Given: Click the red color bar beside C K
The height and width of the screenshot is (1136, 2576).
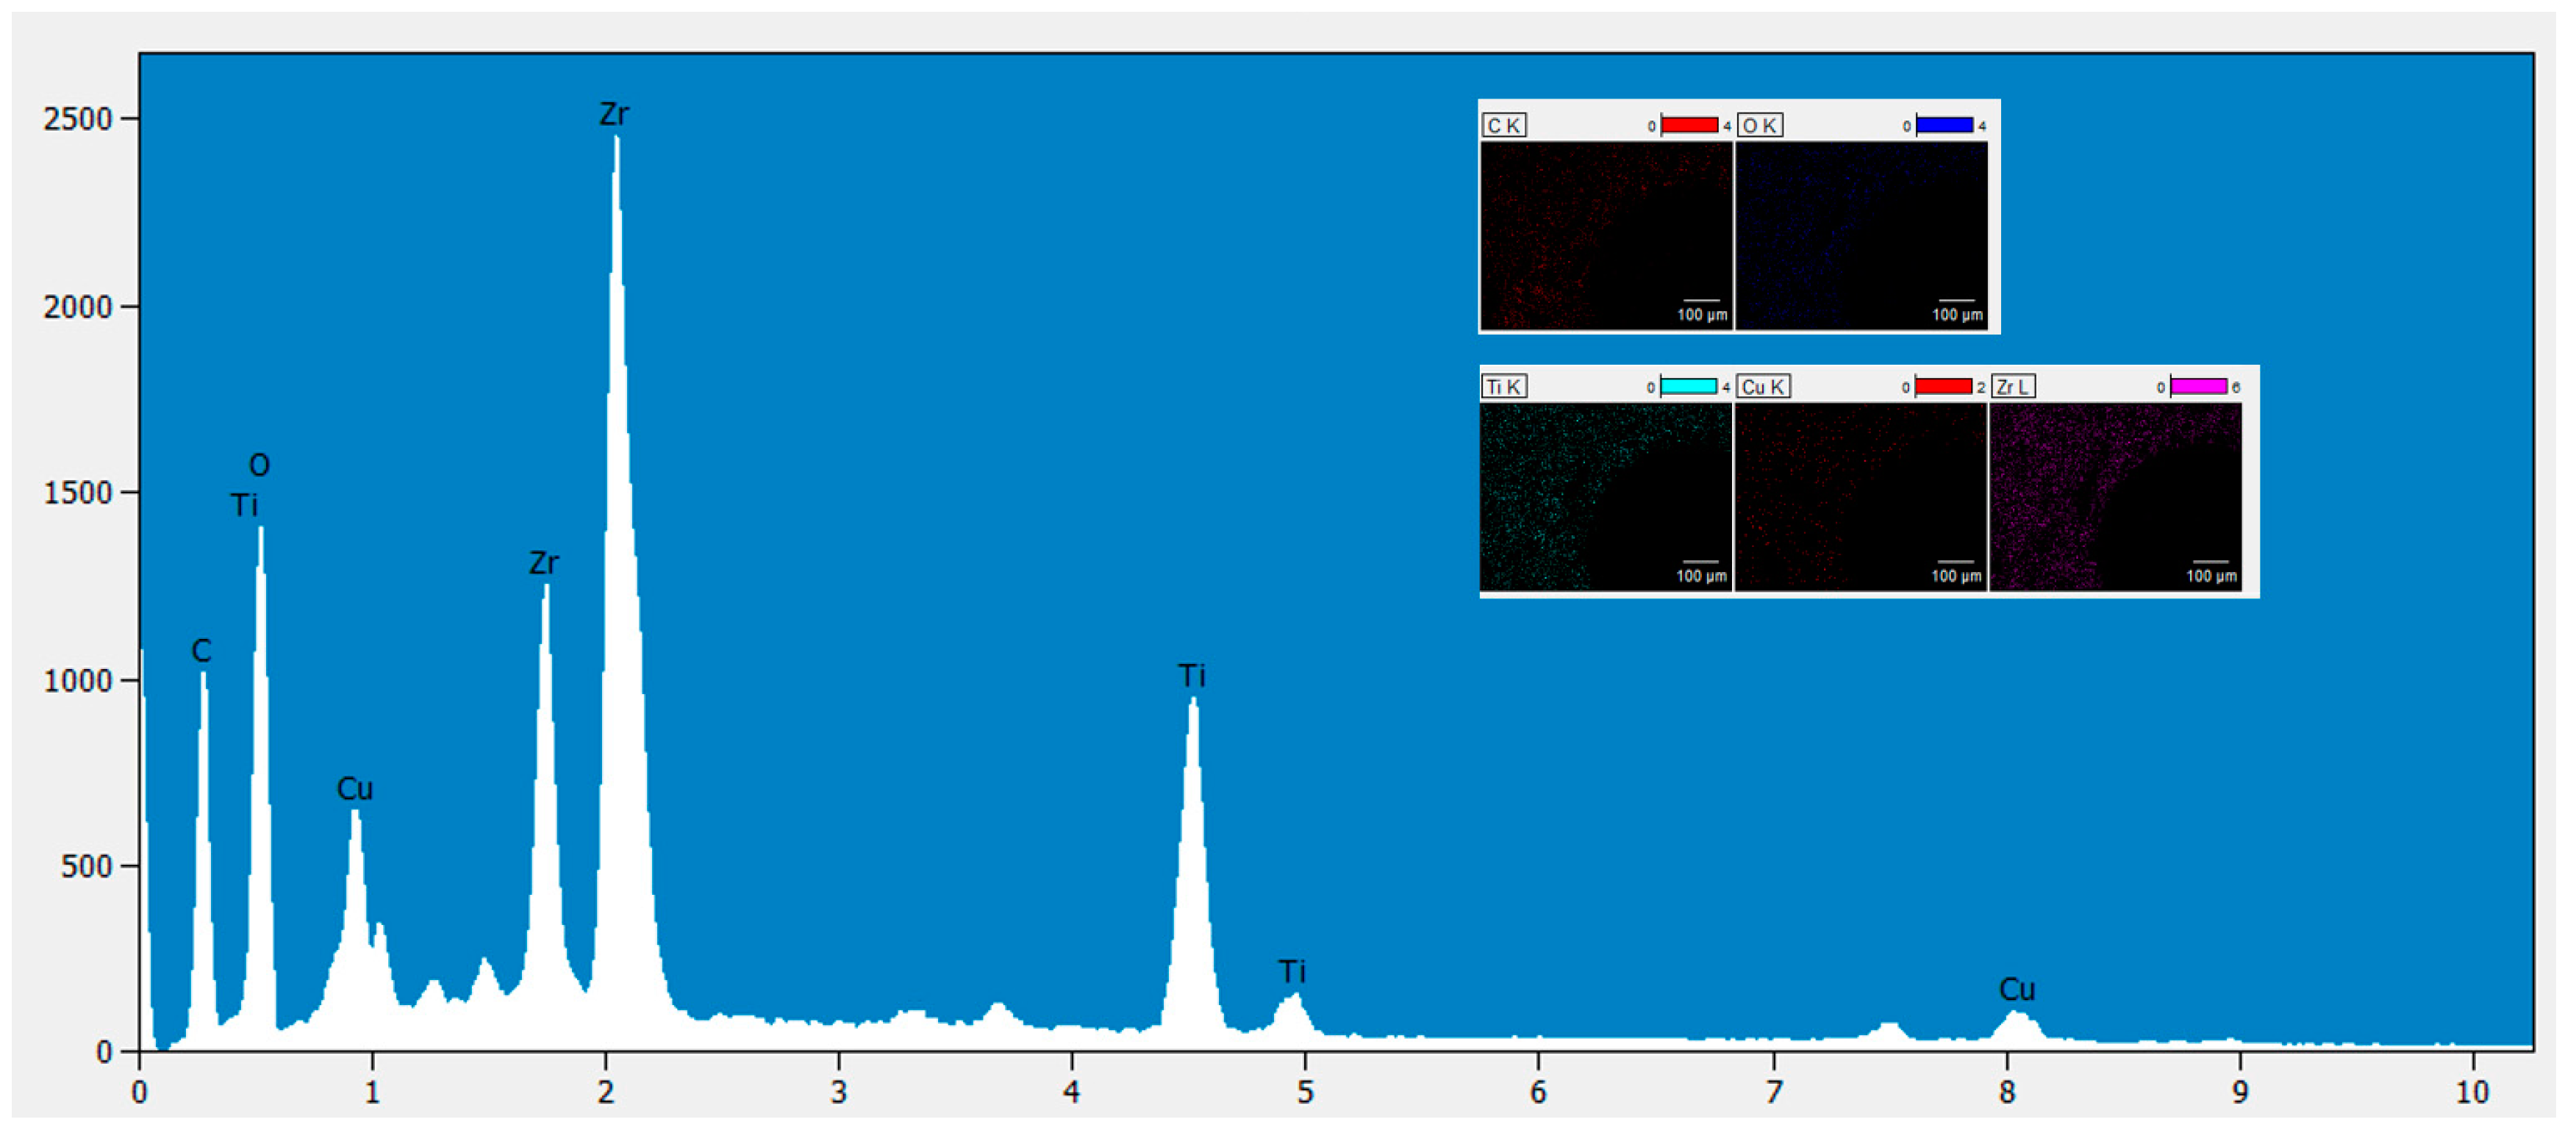Looking at the screenshot, I should click(1689, 125).
